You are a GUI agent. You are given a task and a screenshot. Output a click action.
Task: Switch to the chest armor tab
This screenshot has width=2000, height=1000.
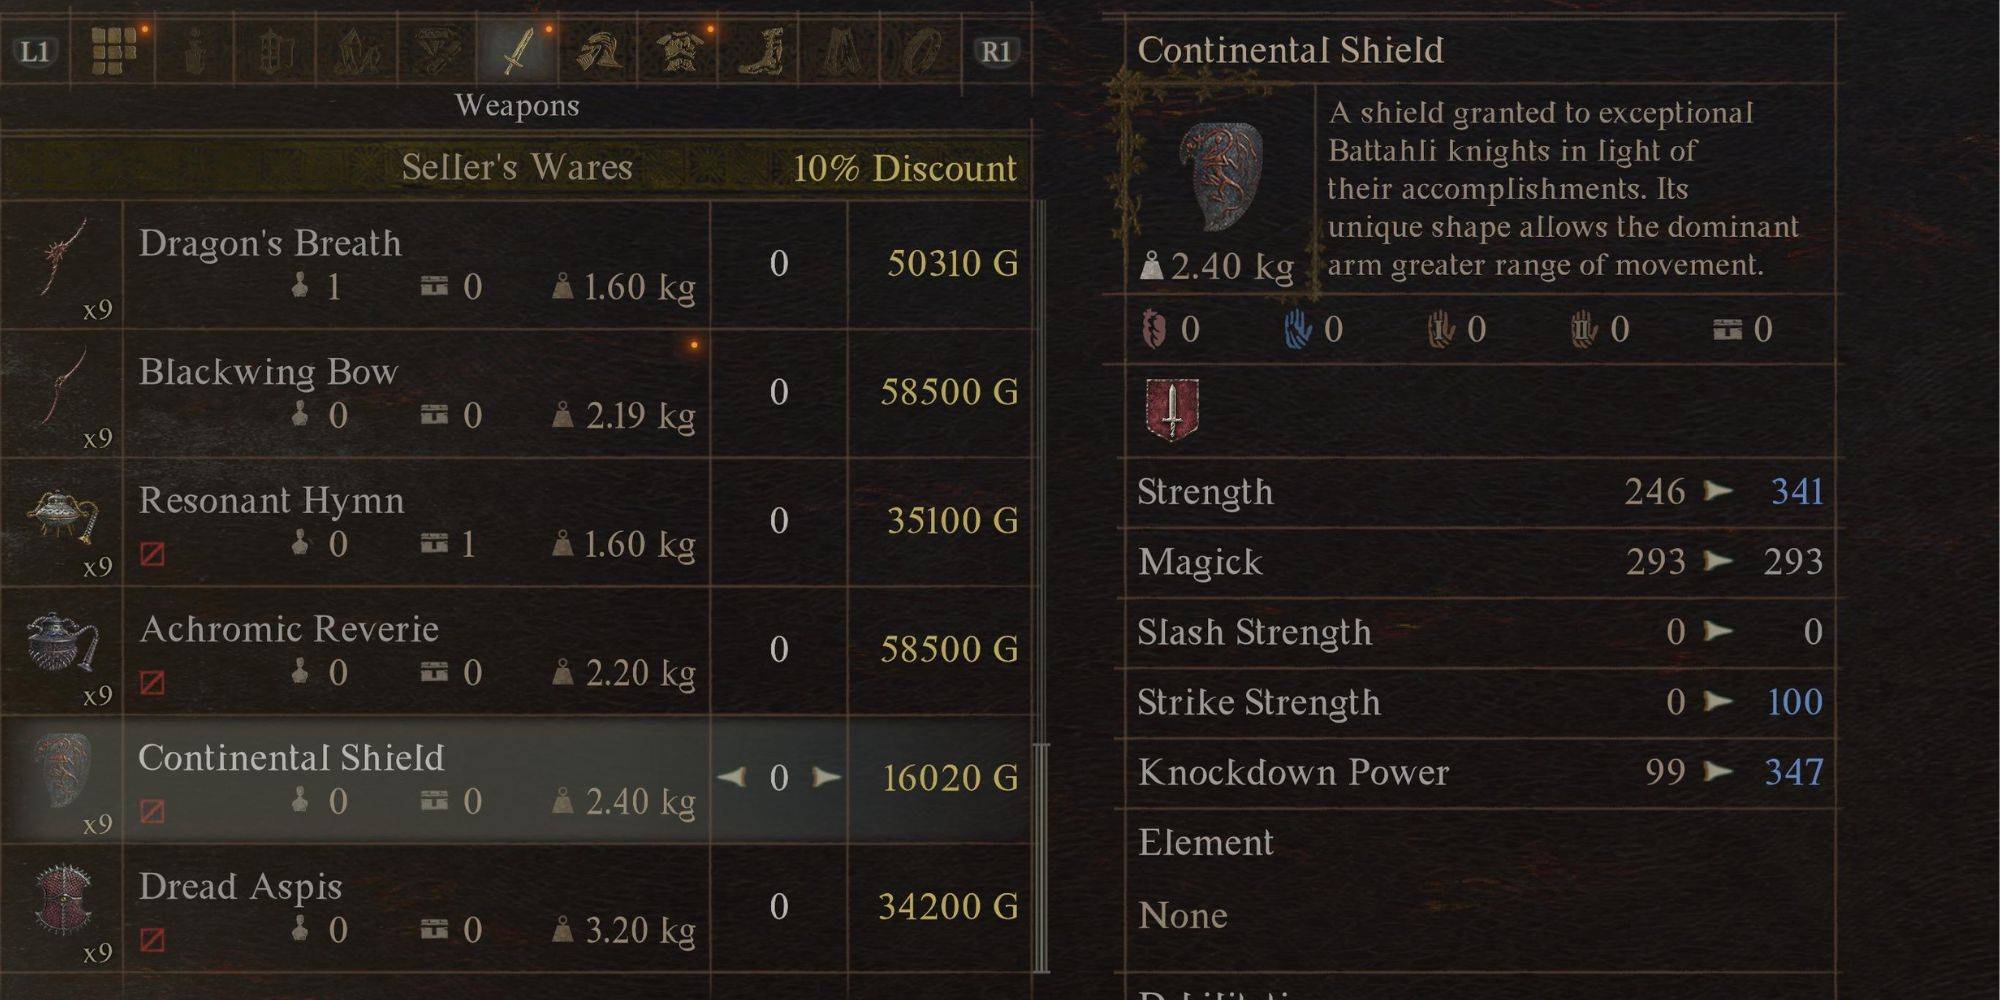pyautogui.click(x=680, y=50)
